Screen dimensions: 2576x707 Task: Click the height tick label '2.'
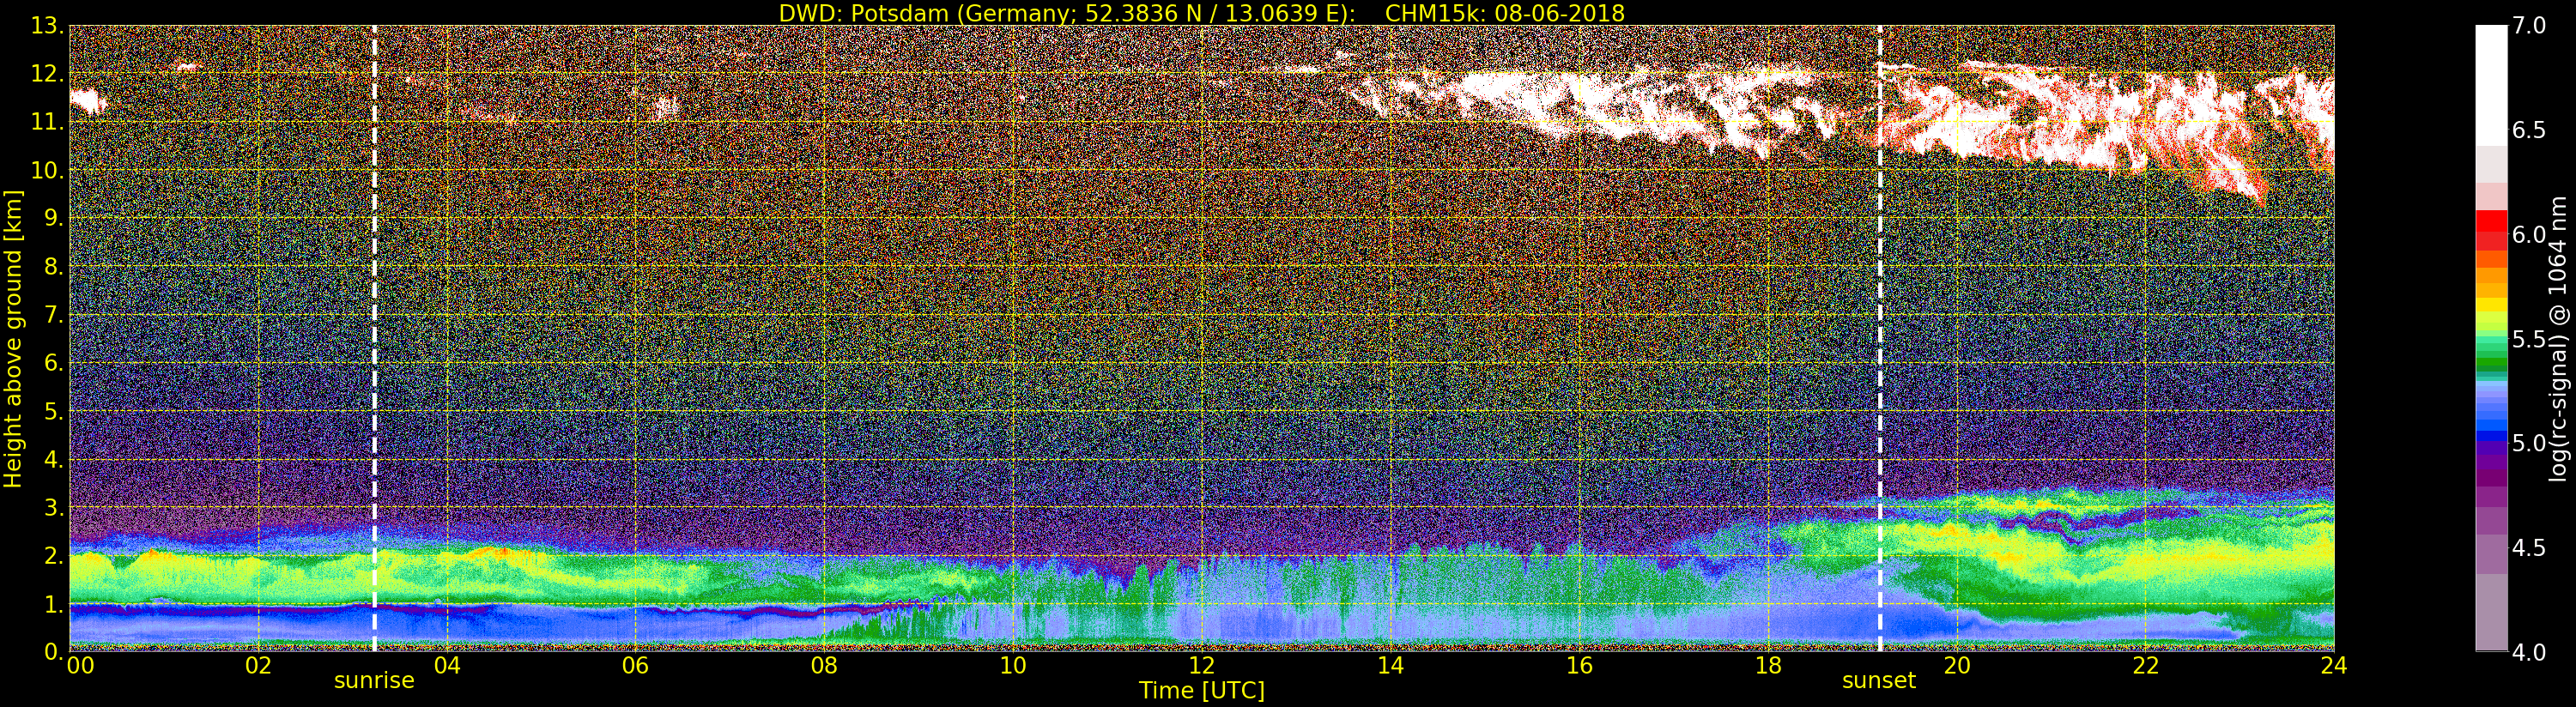pos(54,555)
